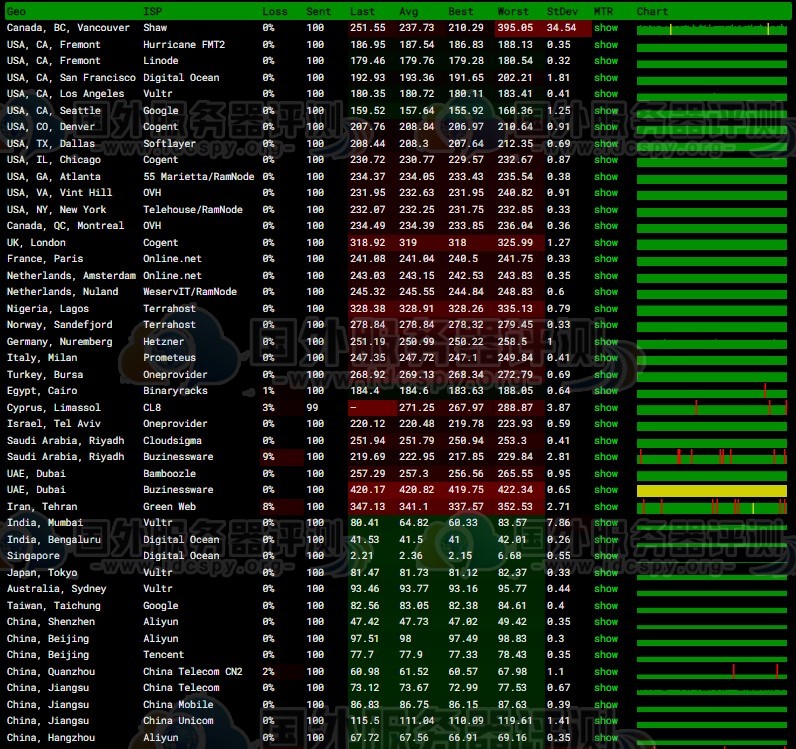
Task: Click best value '318' for London
Action: coord(457,243)
